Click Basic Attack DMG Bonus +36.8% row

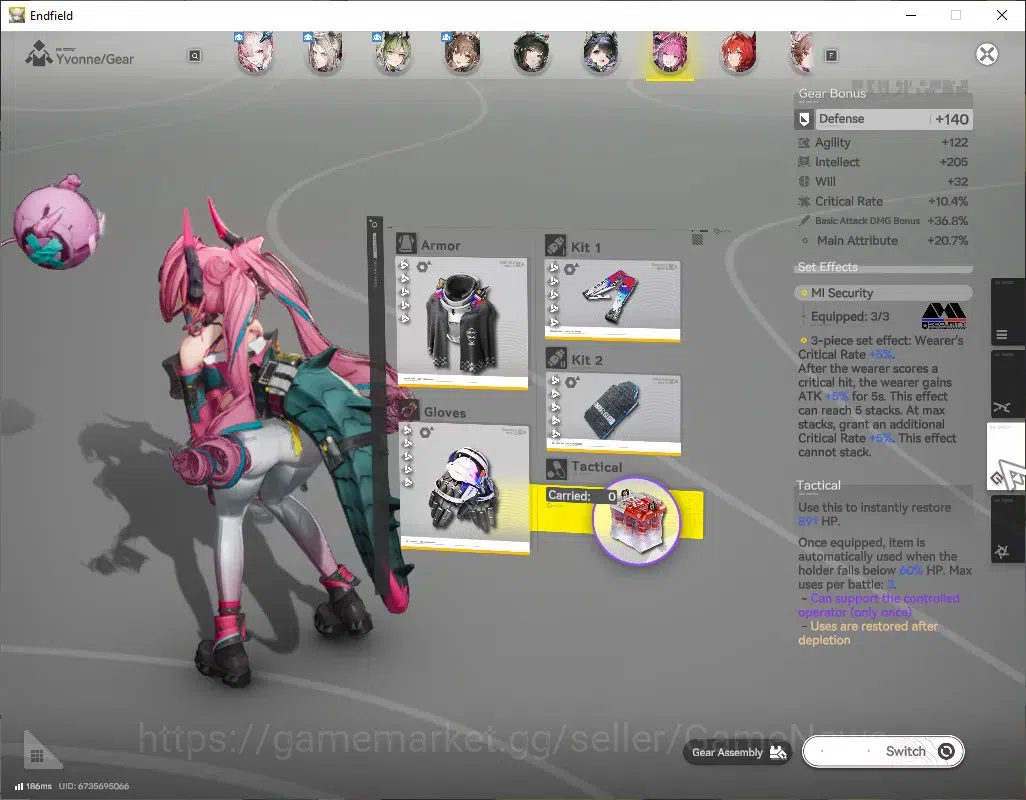(883, 221)
